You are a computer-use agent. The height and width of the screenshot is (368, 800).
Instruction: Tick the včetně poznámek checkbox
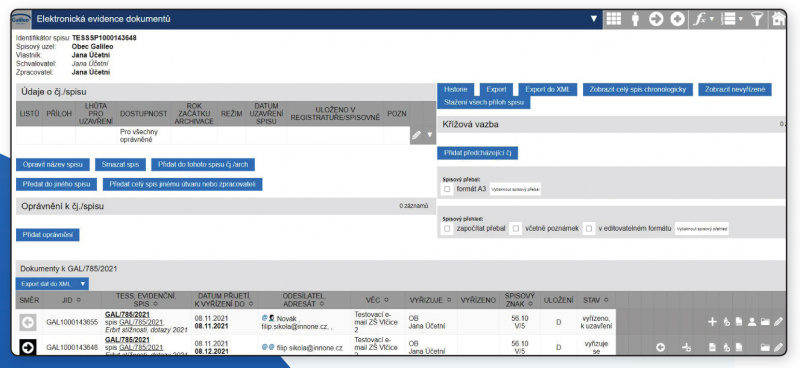[516, 228]
